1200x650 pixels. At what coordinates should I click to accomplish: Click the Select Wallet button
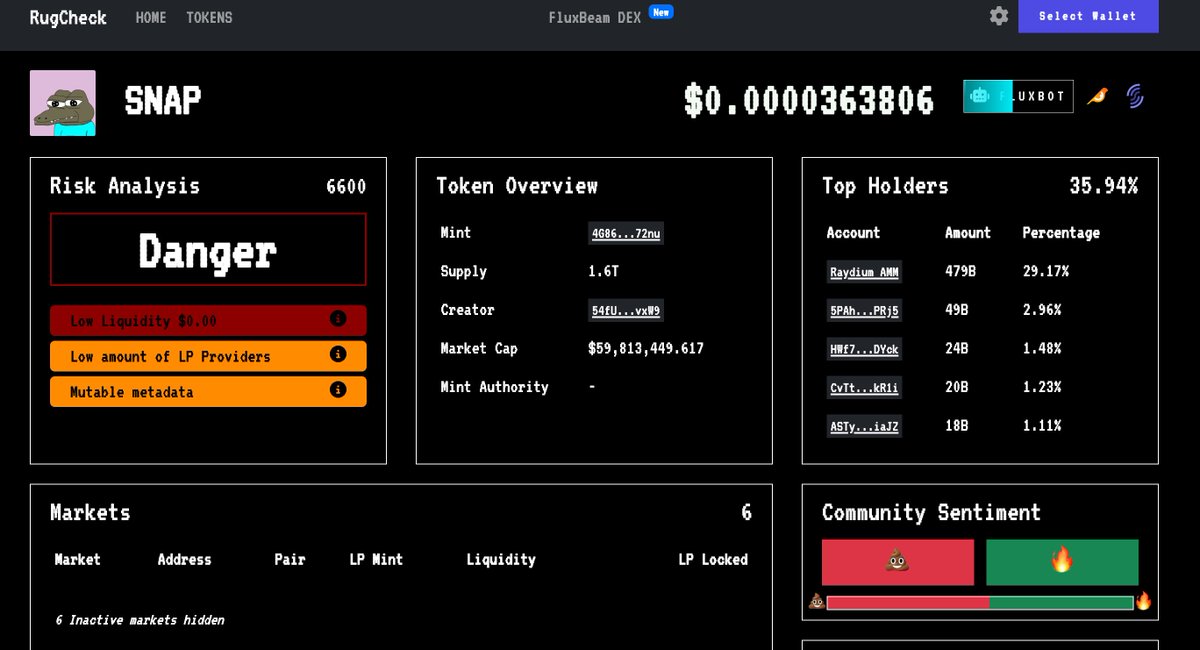point(1088,16)
